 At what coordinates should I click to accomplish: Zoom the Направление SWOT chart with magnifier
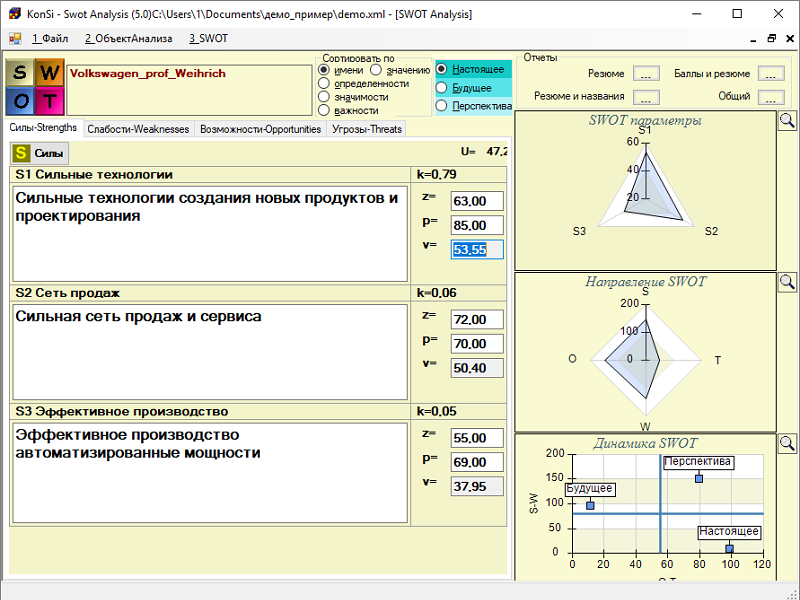(787, 282)
